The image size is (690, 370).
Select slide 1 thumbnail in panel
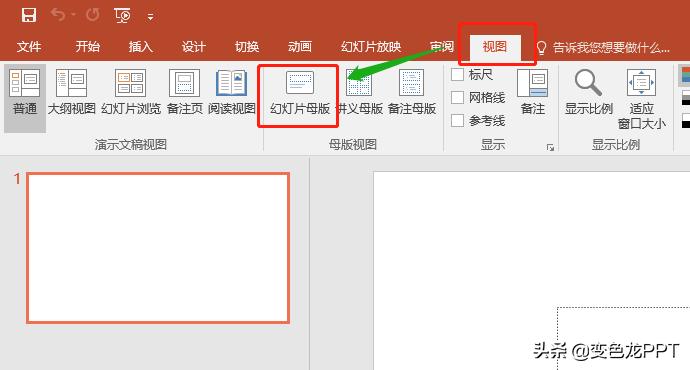tap(158, 248)
